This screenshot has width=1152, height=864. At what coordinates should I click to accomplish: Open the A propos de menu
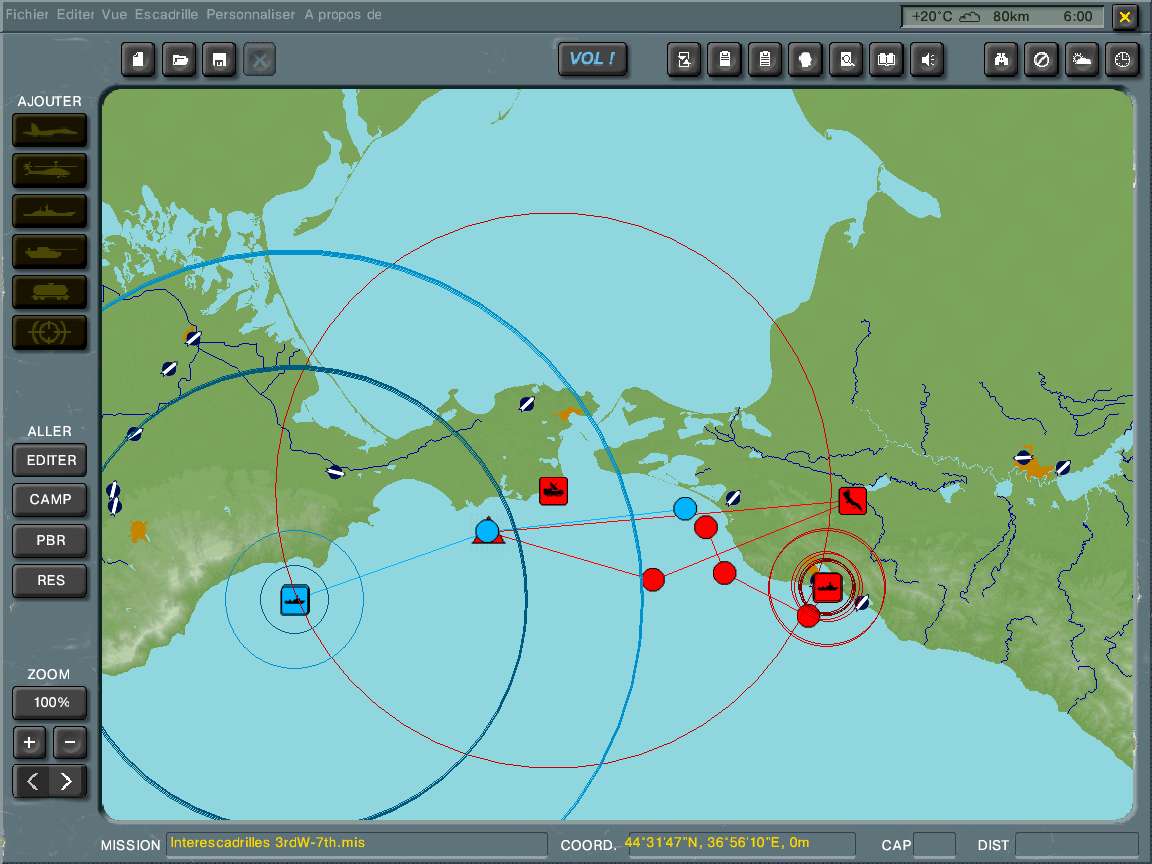point(343,14)
